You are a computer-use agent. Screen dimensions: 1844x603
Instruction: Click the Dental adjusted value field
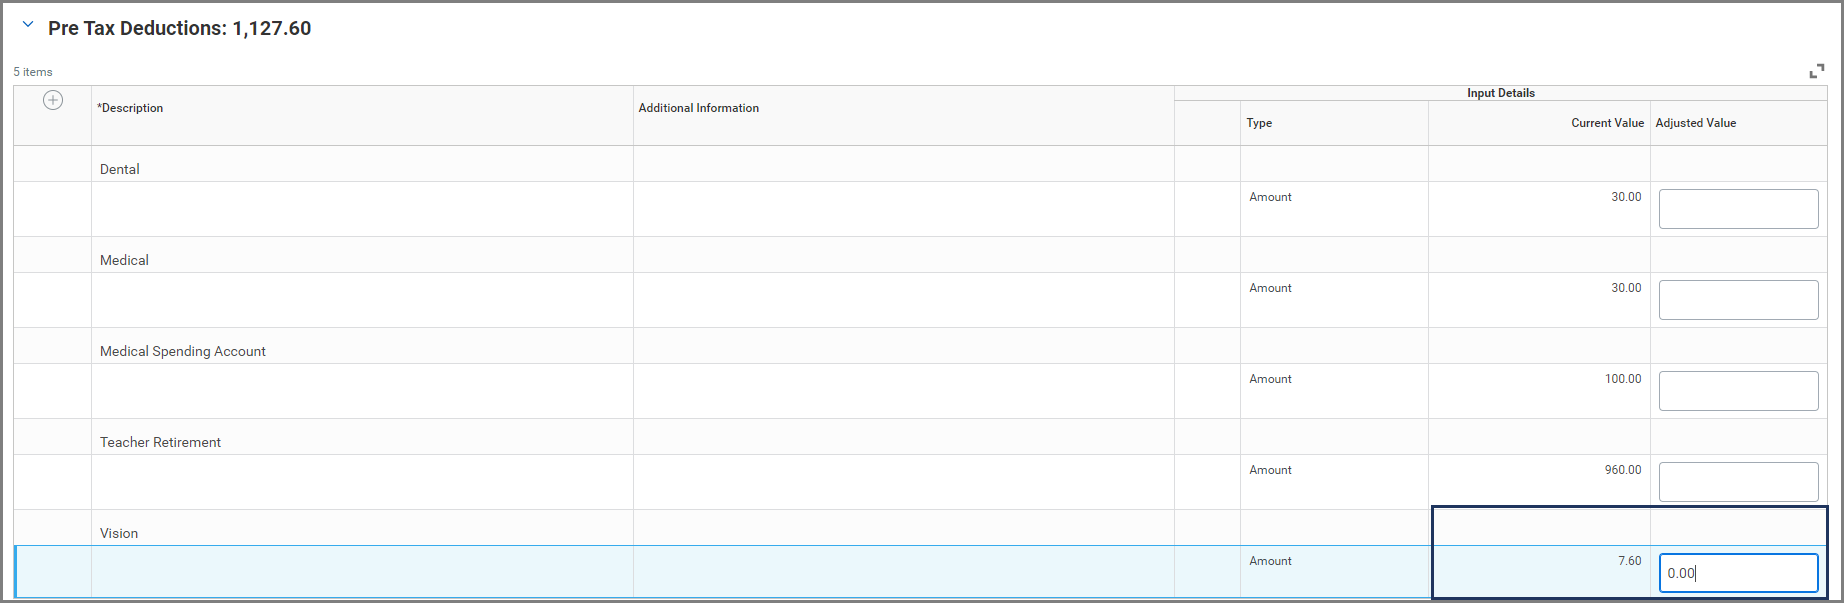1737,209
